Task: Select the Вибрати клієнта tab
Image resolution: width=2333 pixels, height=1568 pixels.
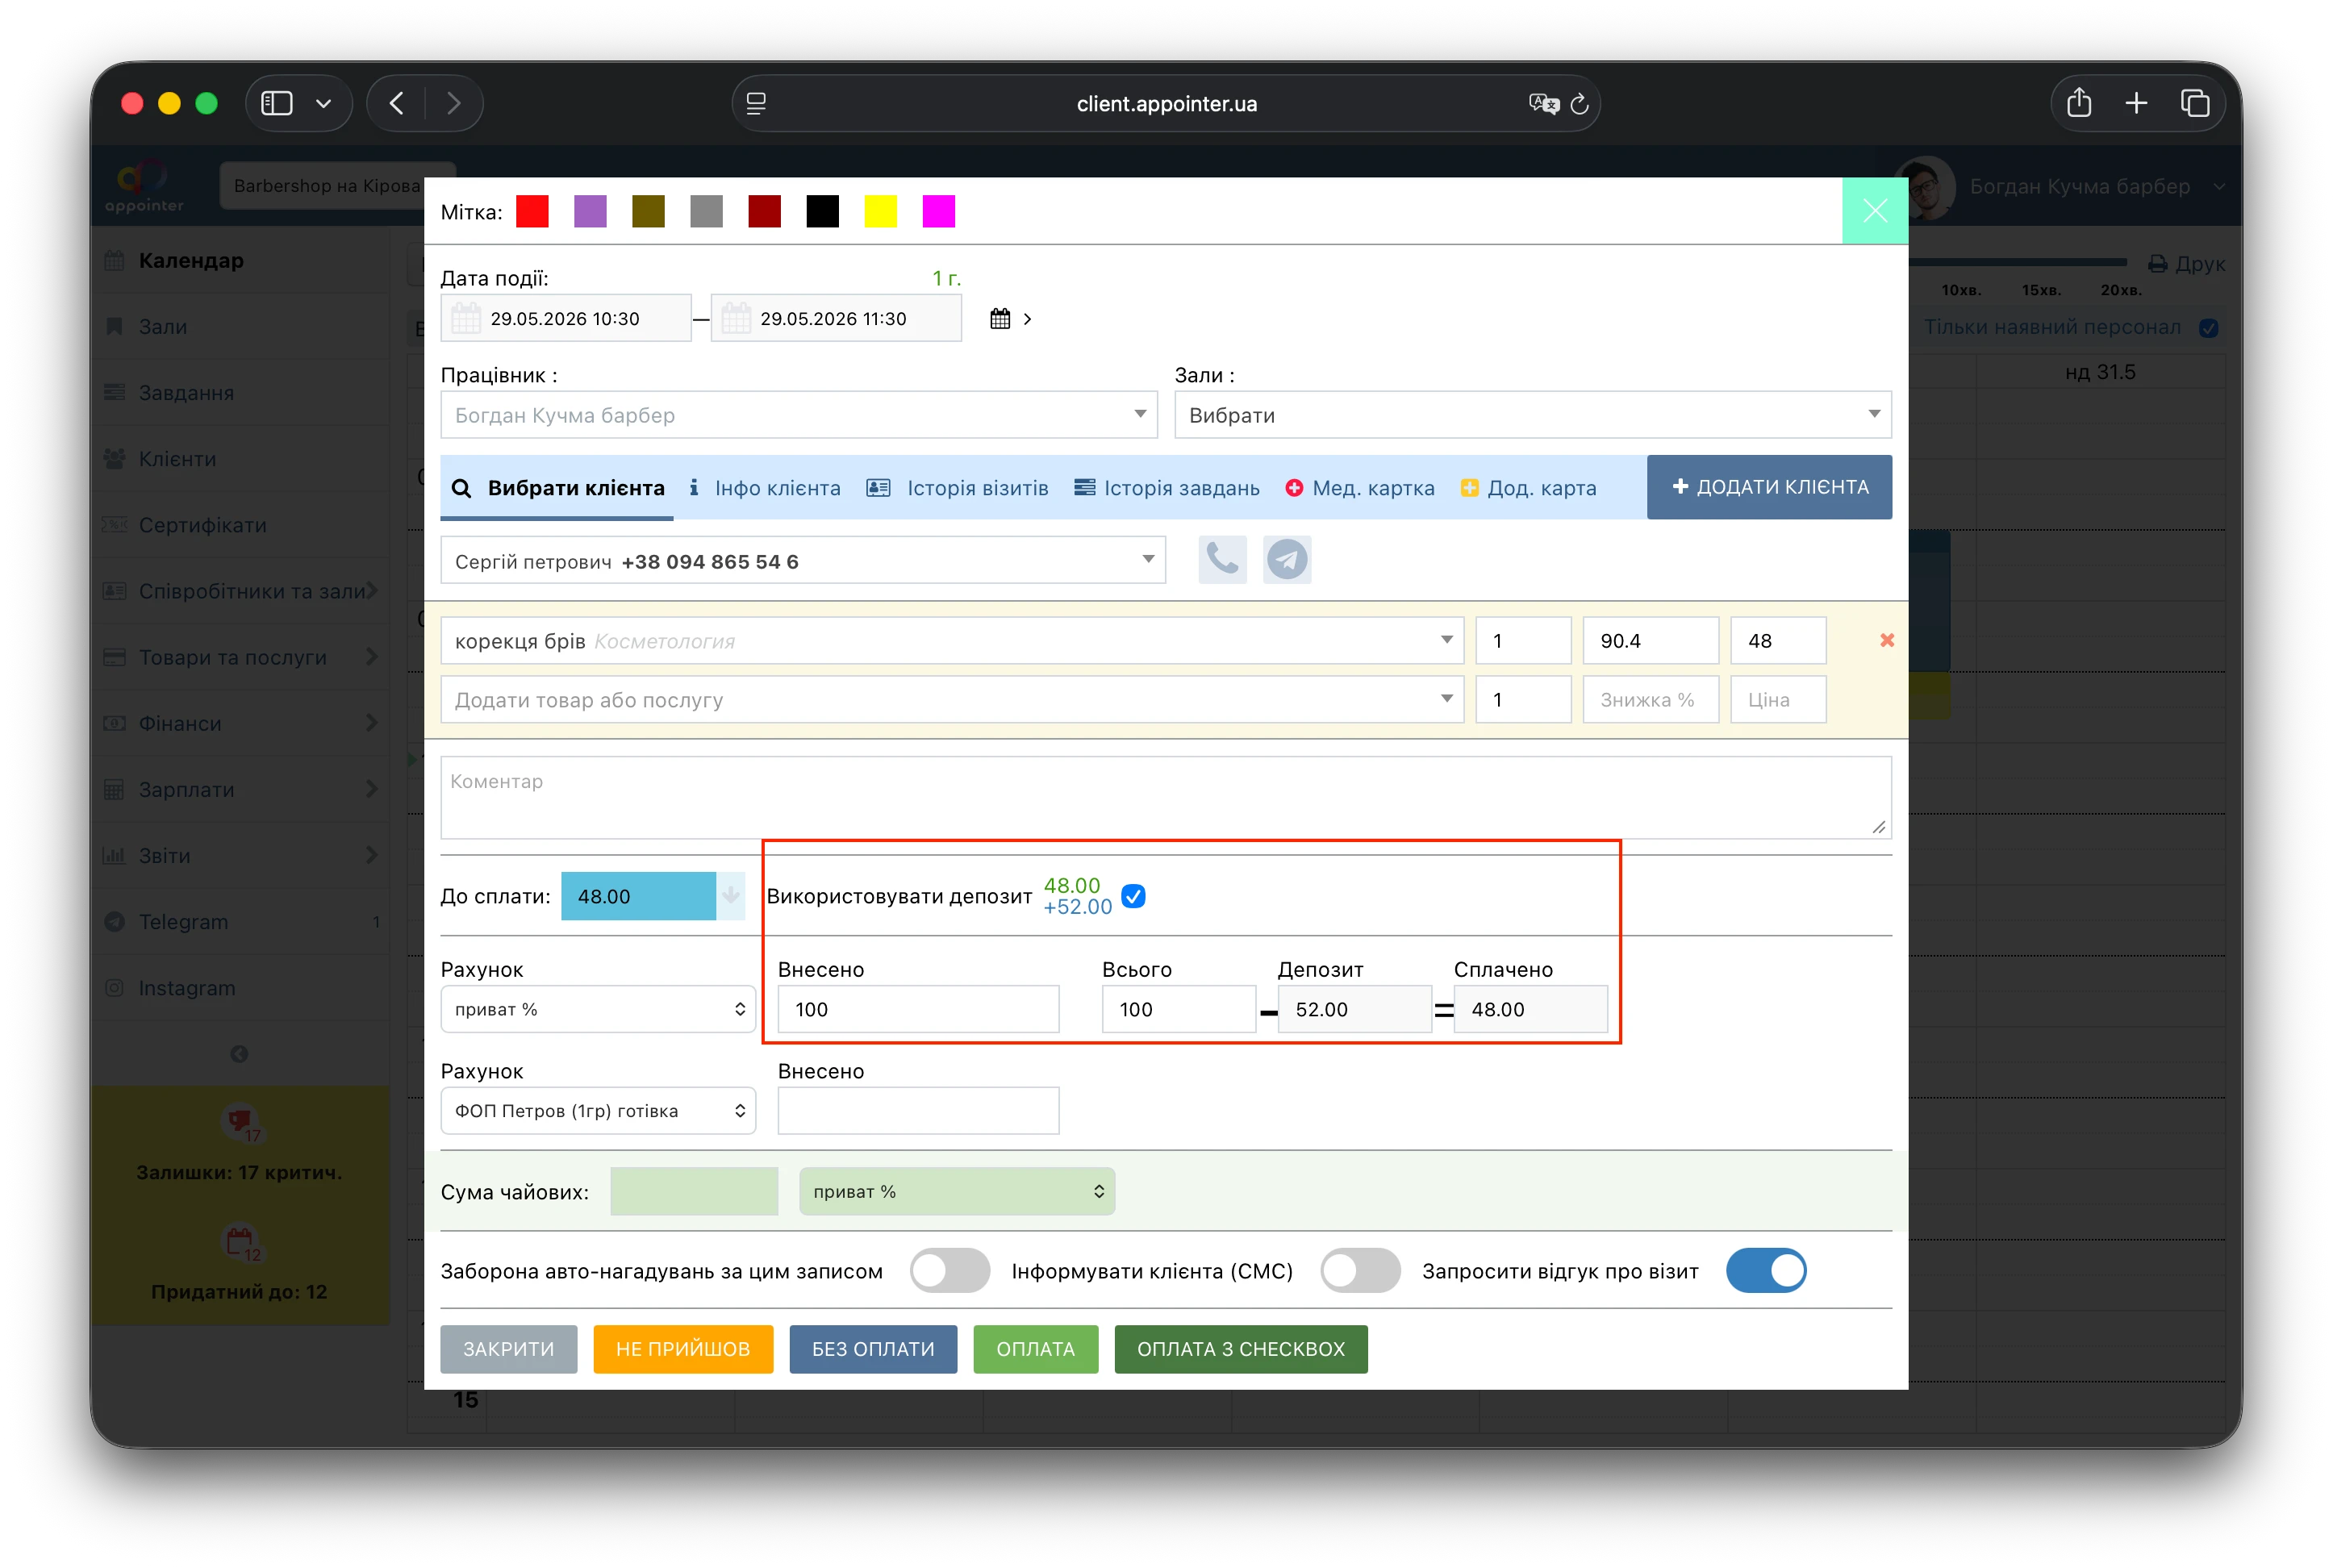Action: 558,488
